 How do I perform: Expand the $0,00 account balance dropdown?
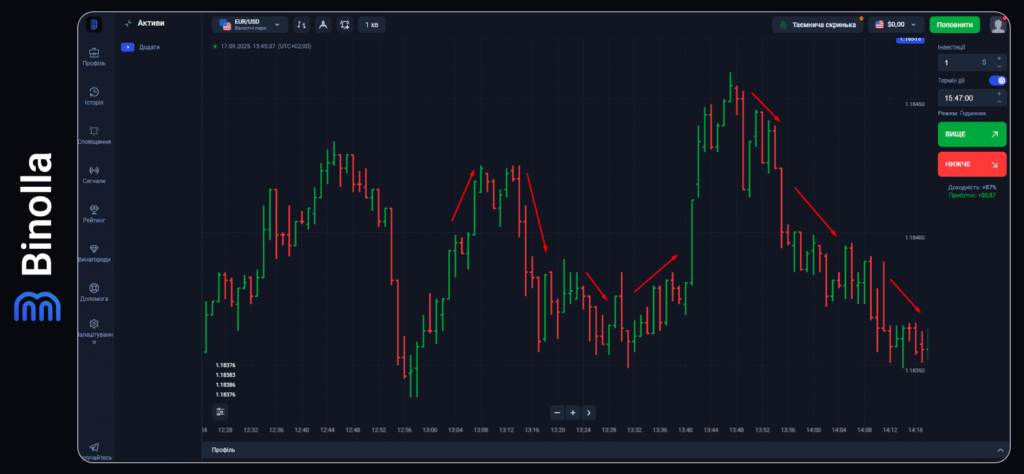895,24
